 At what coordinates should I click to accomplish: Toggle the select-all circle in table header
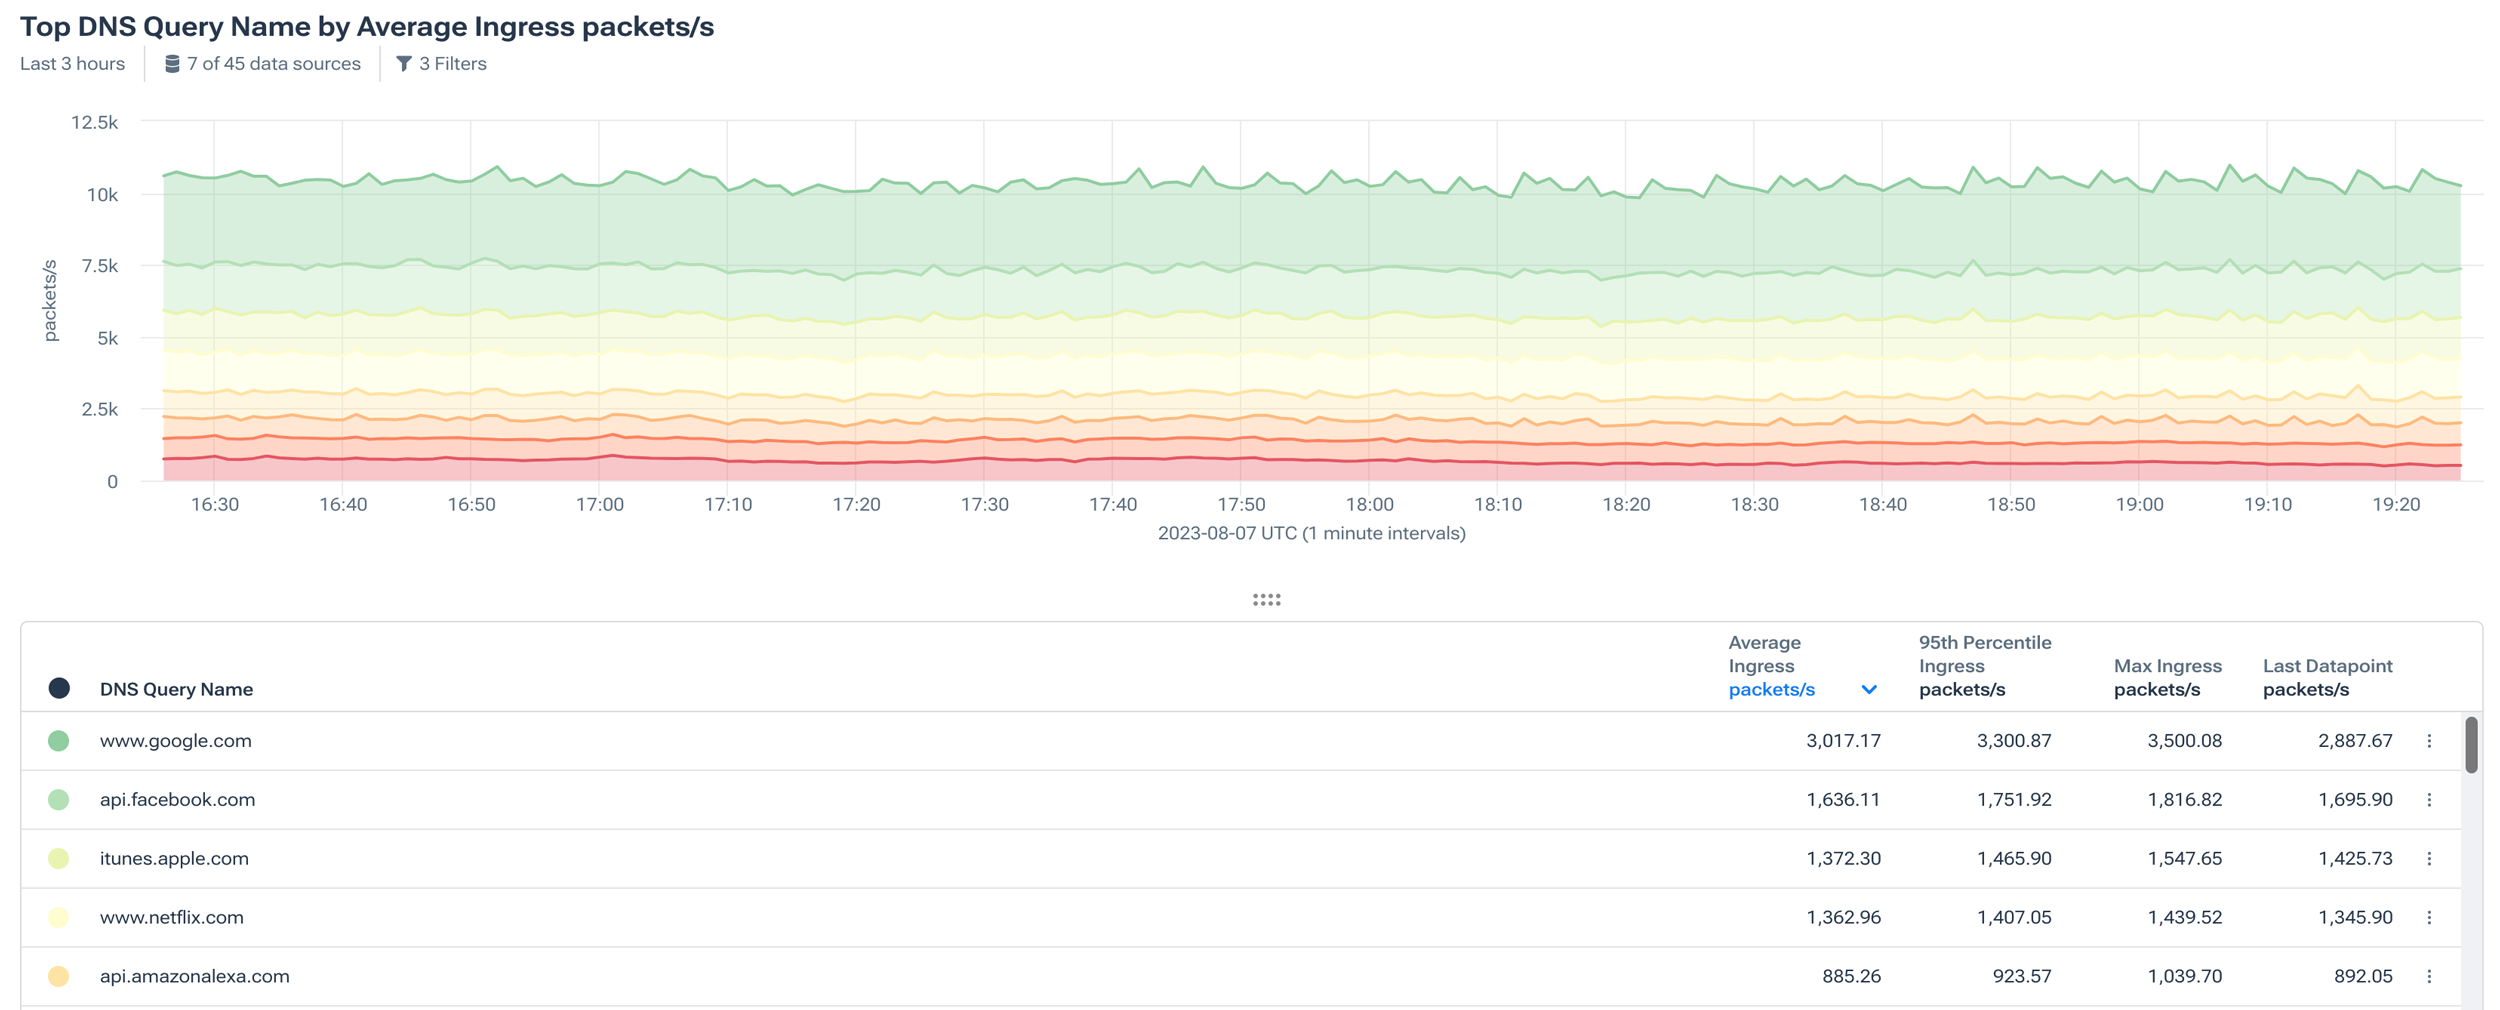(x=59, y=688)
